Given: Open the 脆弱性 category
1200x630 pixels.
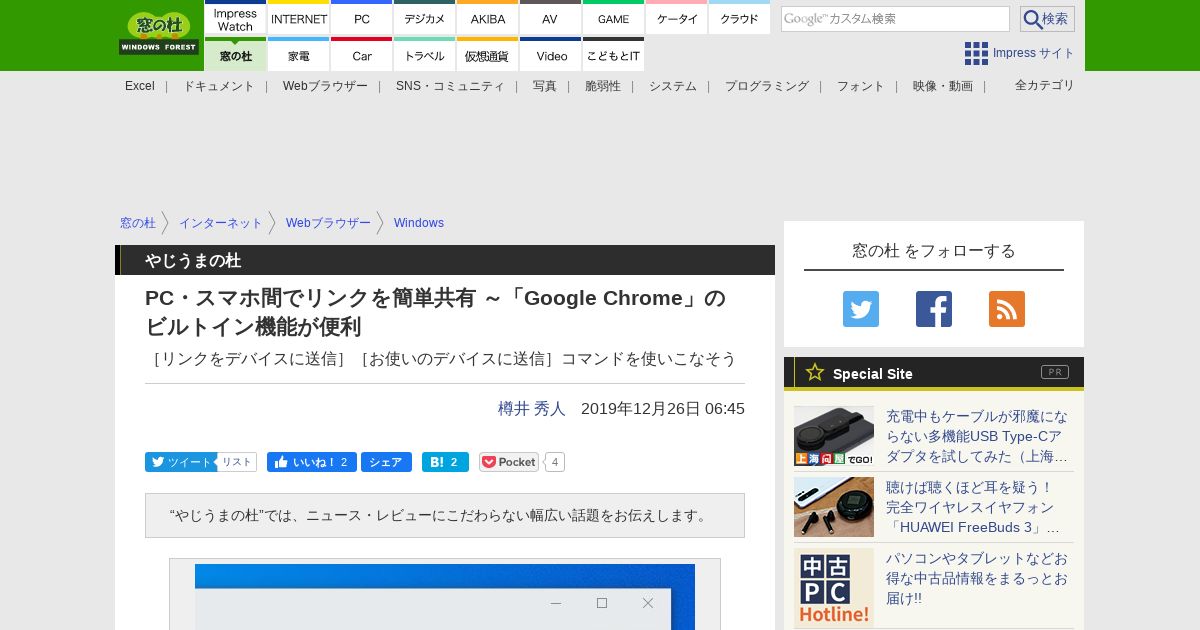Looking at the screenshot, I should pos(603,86).
